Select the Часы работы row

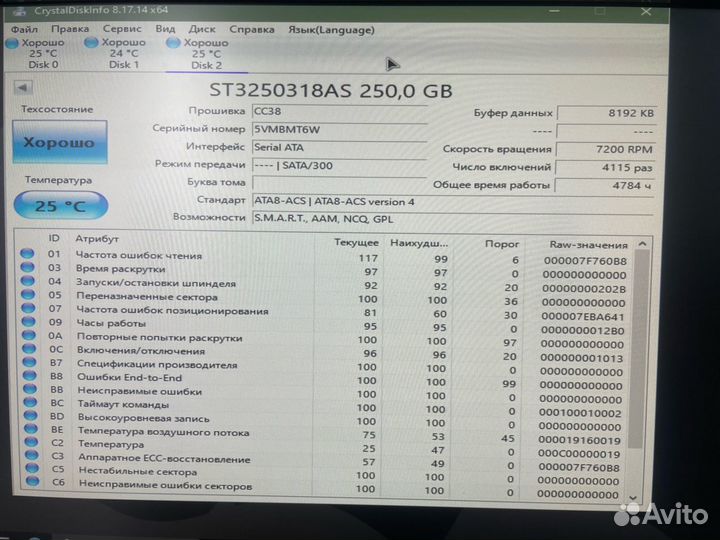click(x=324, y=325)
